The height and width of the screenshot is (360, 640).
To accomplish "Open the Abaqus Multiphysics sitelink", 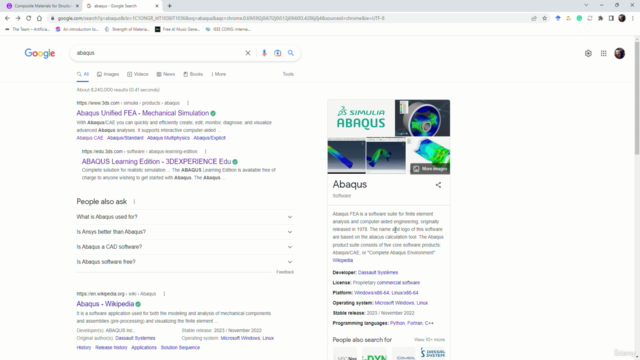I will click(x=168, y=138).
